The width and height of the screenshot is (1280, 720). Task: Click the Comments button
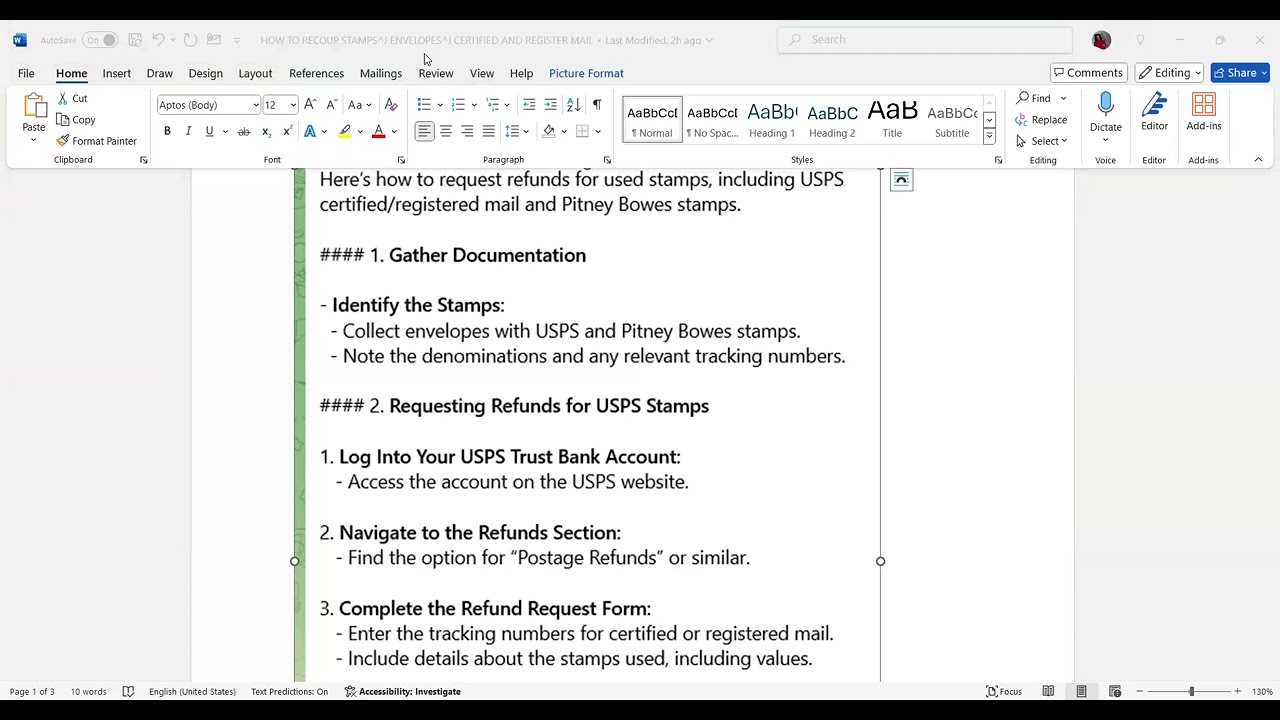[x=1089, y=73]
